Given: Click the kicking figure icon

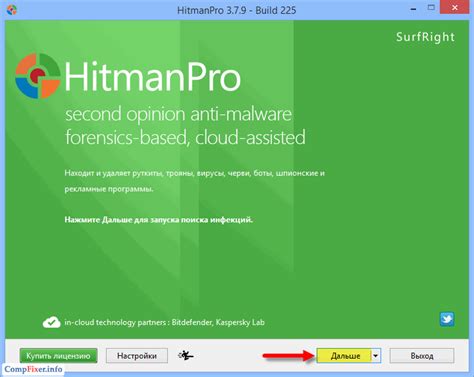Looking at the screenshot, I should 186,356.
